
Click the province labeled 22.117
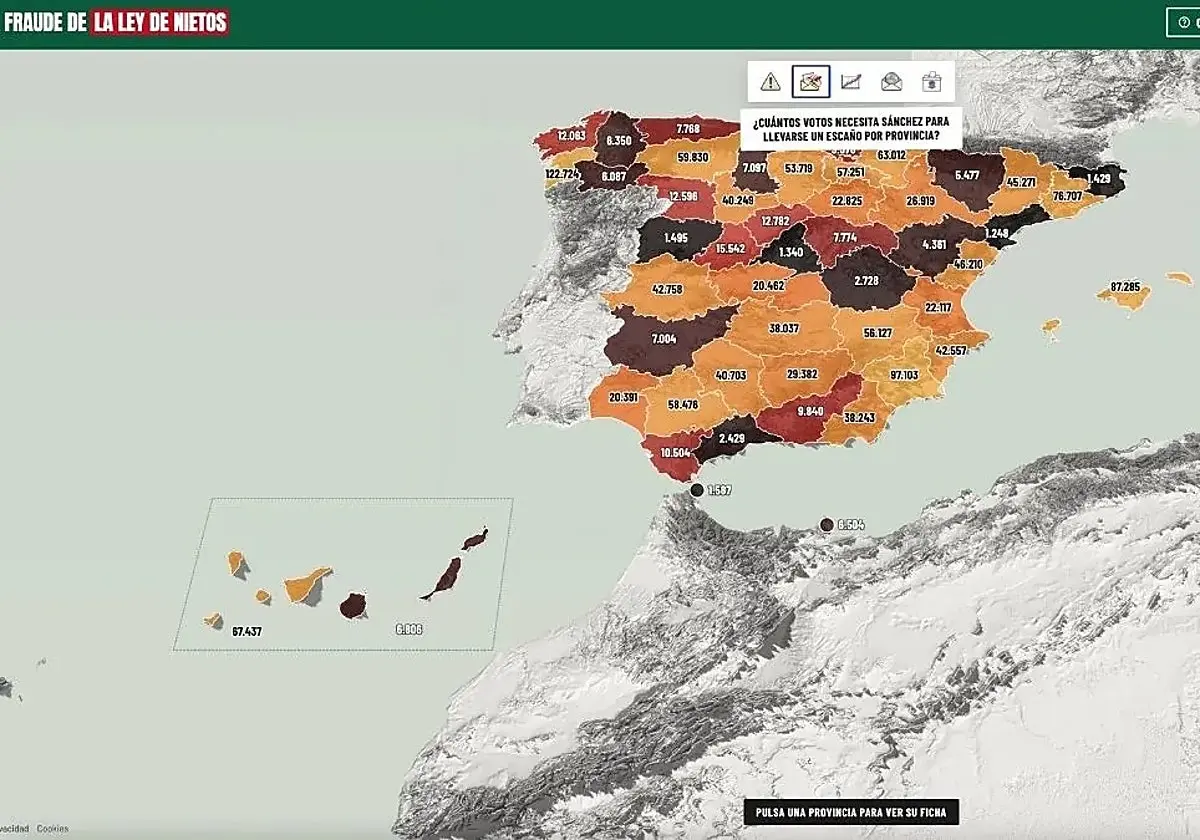(938, 308)
